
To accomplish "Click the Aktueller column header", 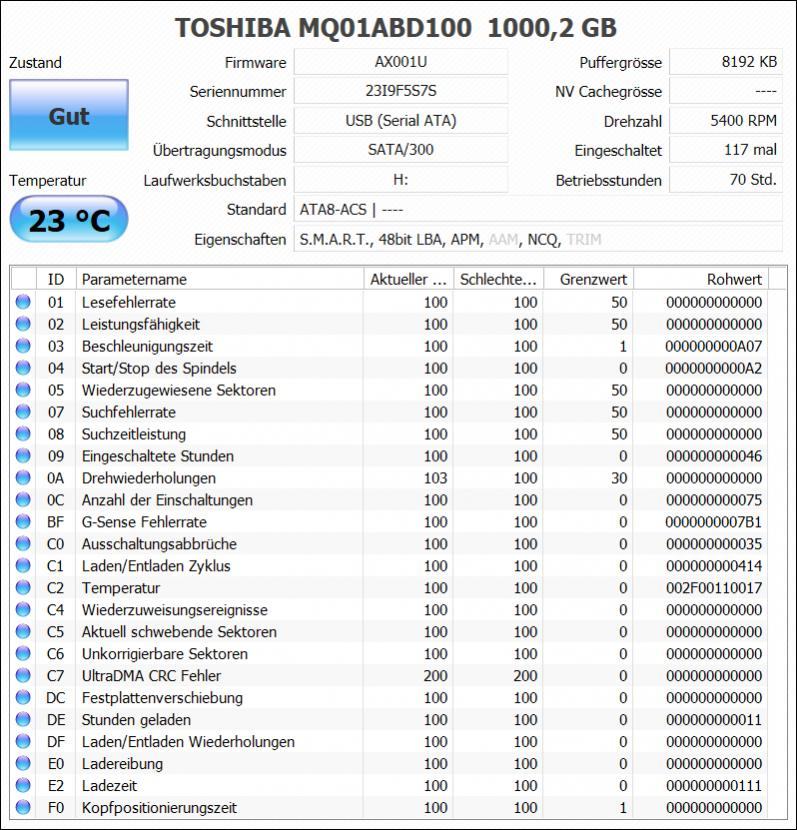I will pyautogui.click(x=408, y=279).
